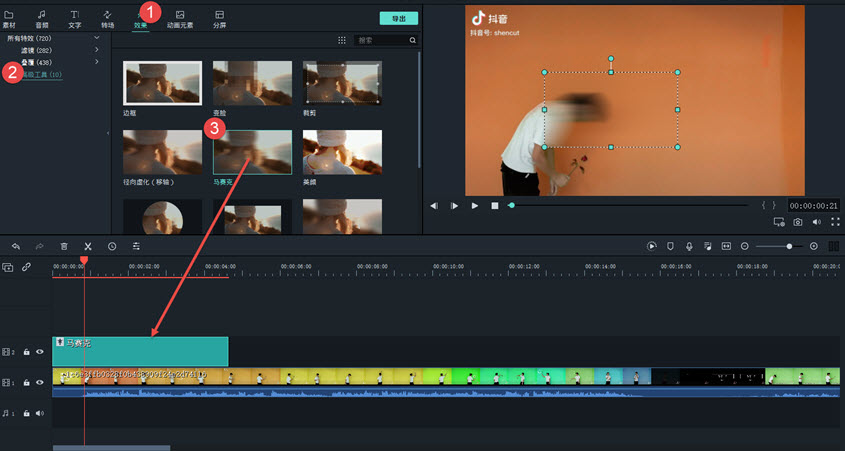
Task: Mute audio track 1 speaker icon
Action: click(x=40, y=413)
